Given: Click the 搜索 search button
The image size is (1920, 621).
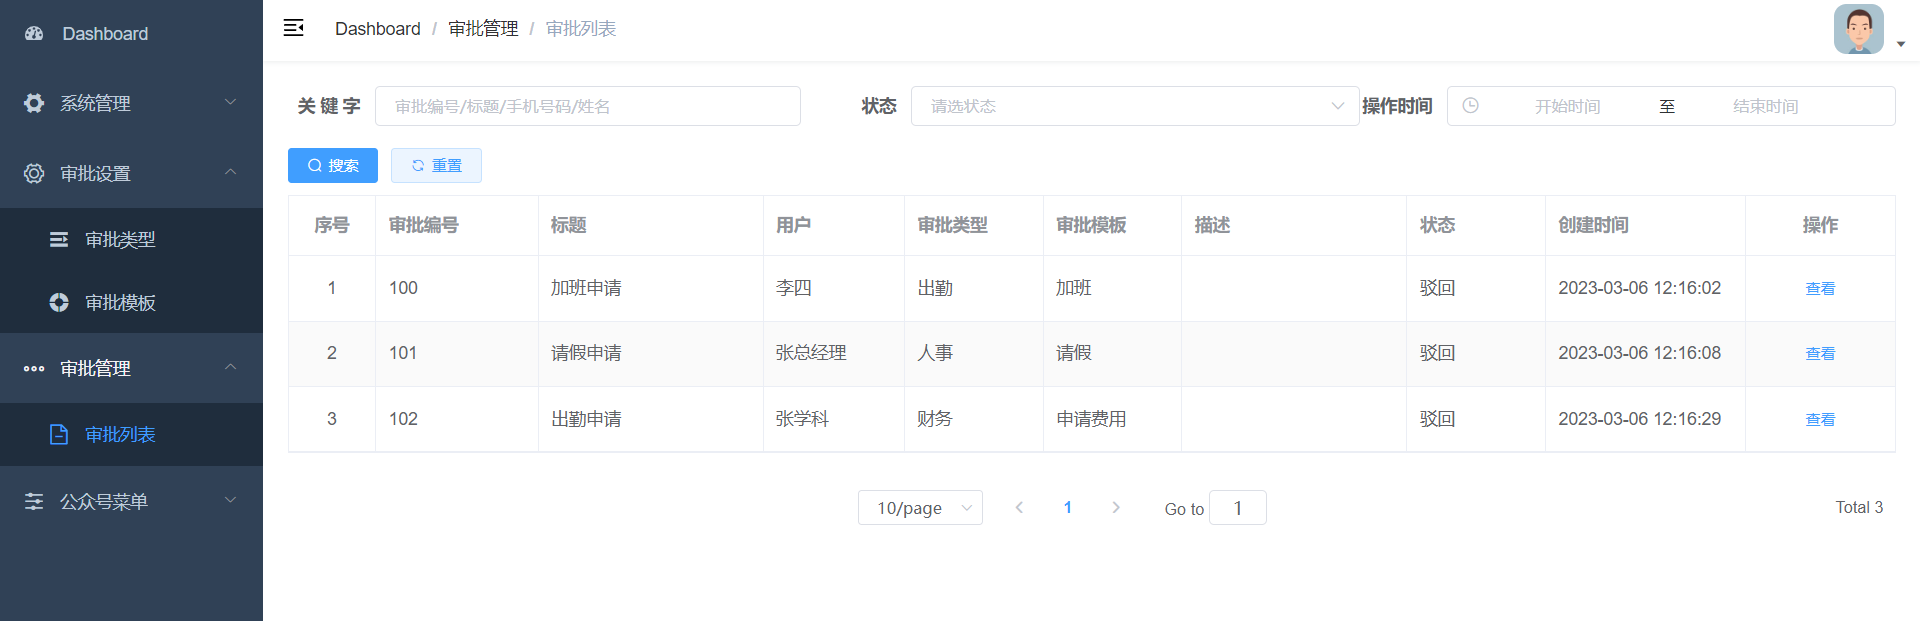Looking at the screenshot, I should coord(333,166).
